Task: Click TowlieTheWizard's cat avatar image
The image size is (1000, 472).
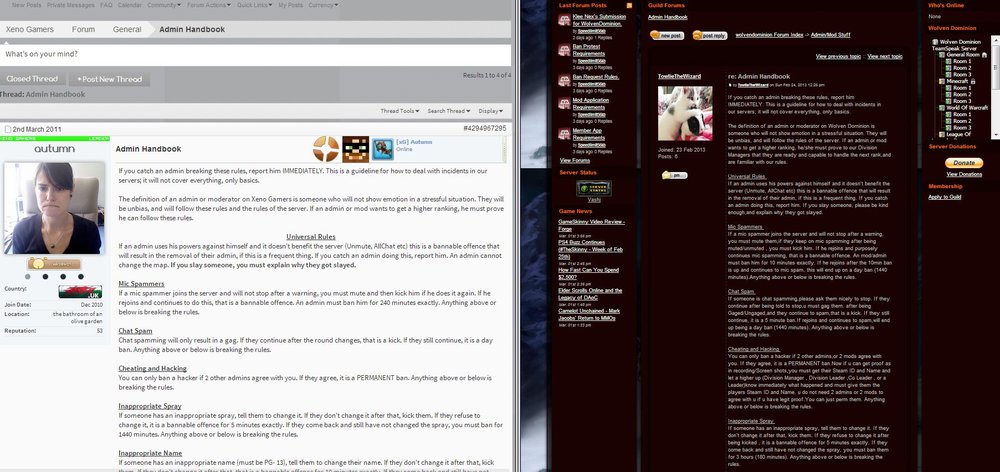Action: [x=685, y=114]
